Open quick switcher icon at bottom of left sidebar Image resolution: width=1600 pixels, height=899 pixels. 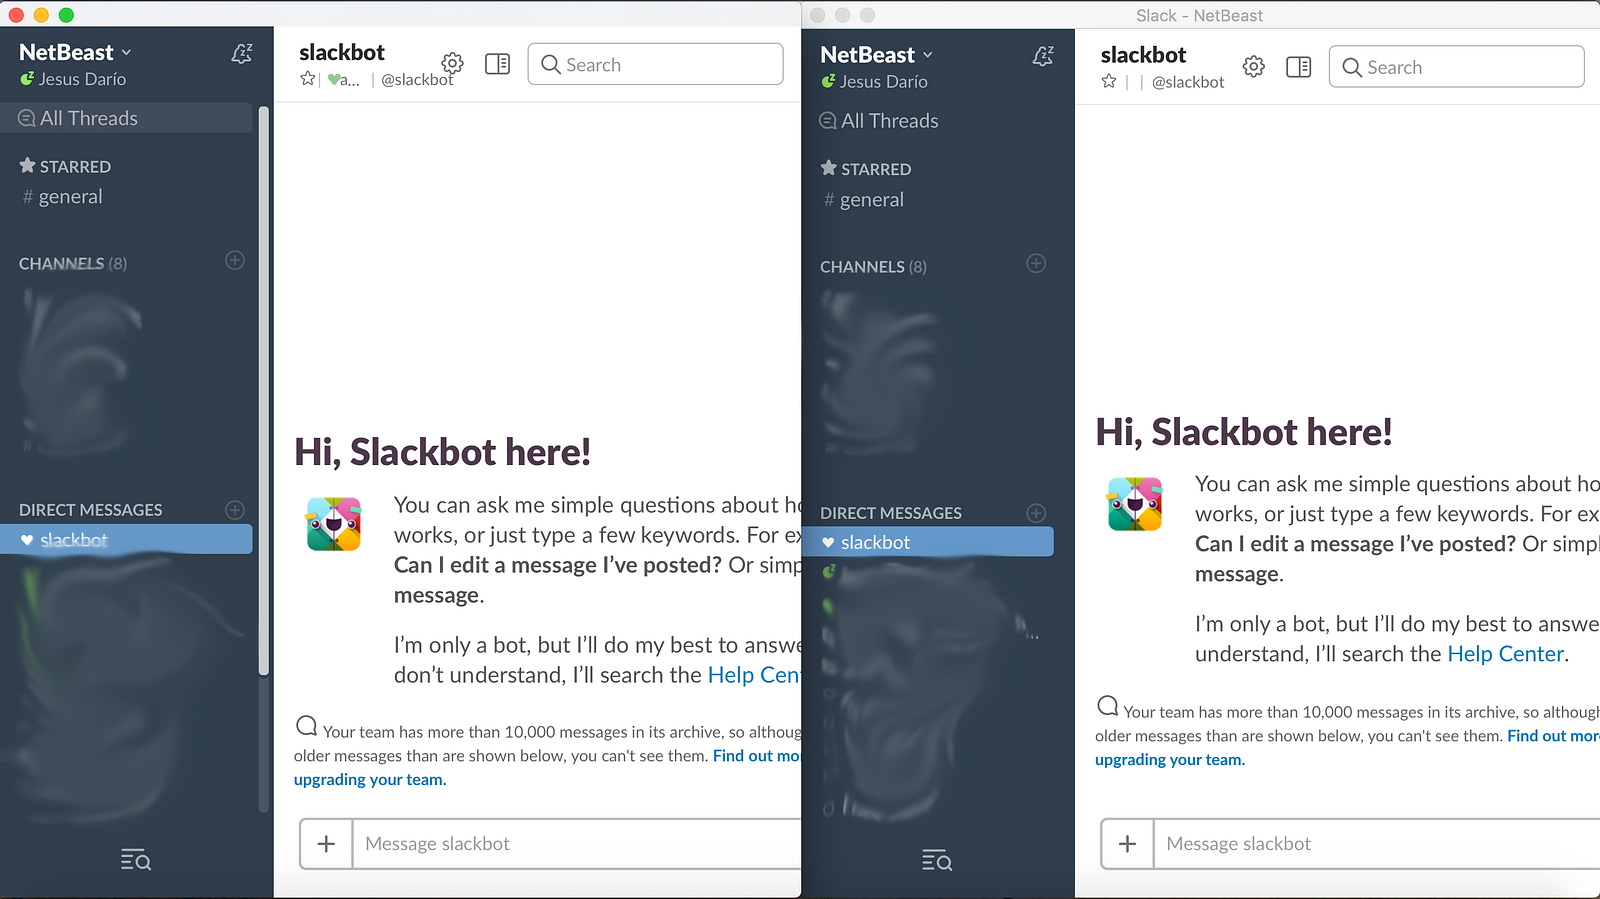point(135,860)
